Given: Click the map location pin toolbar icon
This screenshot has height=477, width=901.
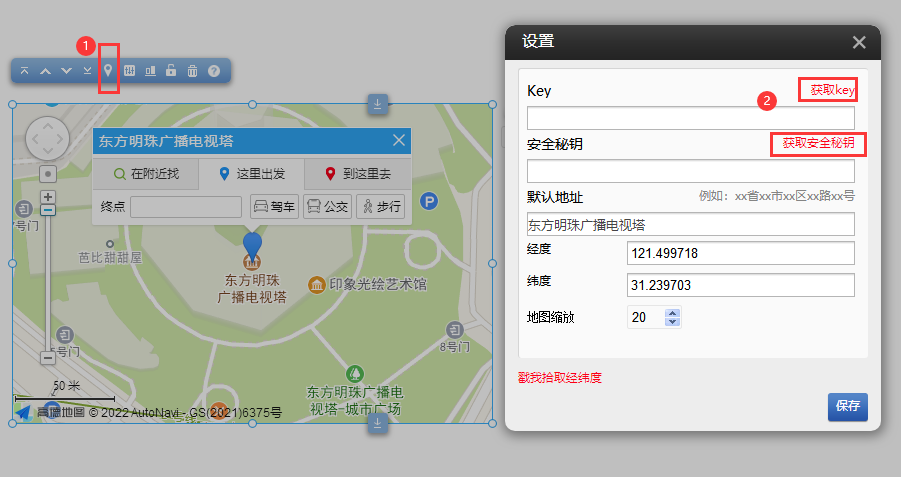Looking at the screenshot, I should click(x=108, y=71).
